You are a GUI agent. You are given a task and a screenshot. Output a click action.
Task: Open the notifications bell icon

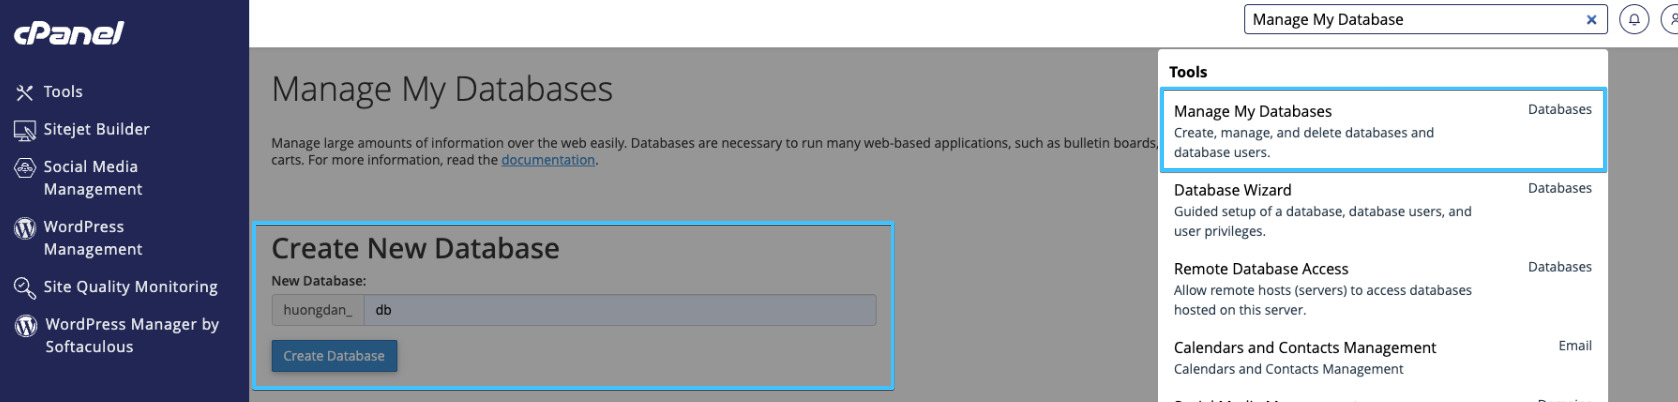coord(1634,19)
